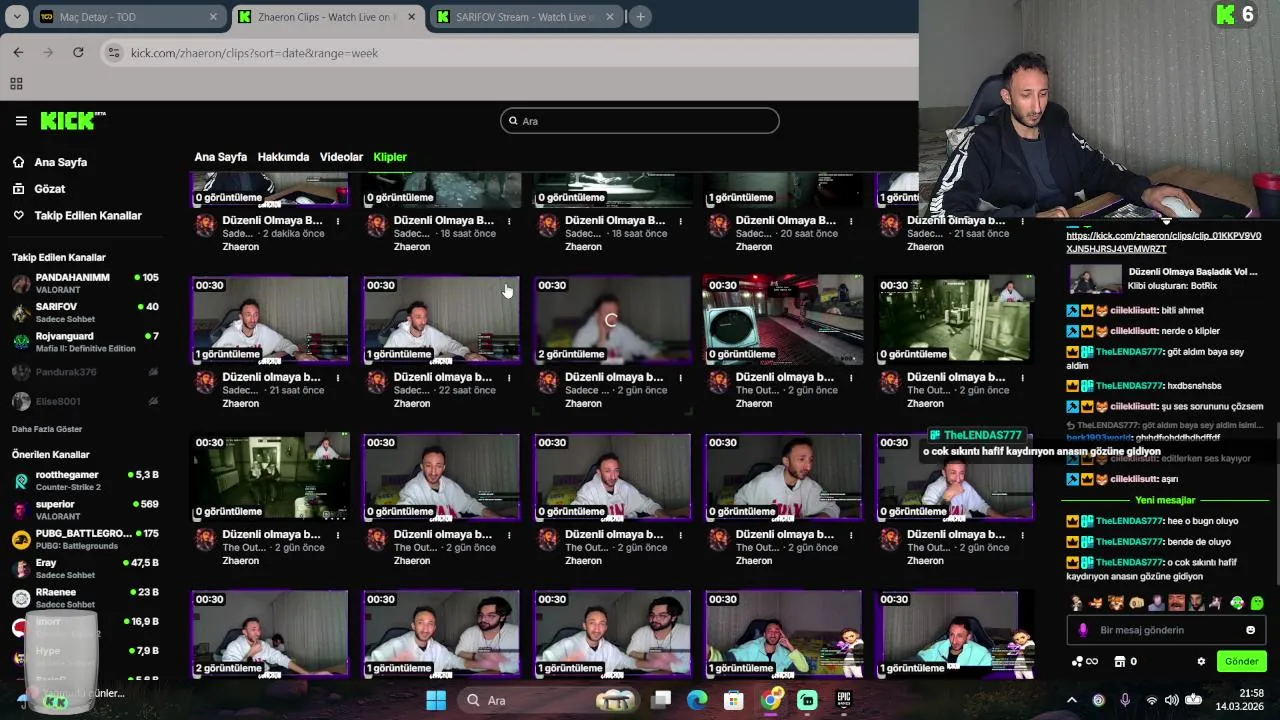Open the Hakkımda channel tab
The image size is (1280, 720).
283,157
